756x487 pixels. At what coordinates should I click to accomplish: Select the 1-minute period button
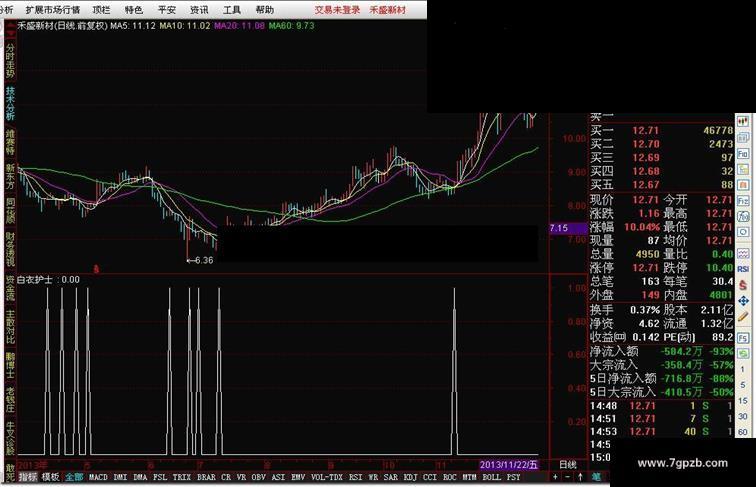point(743,369)
